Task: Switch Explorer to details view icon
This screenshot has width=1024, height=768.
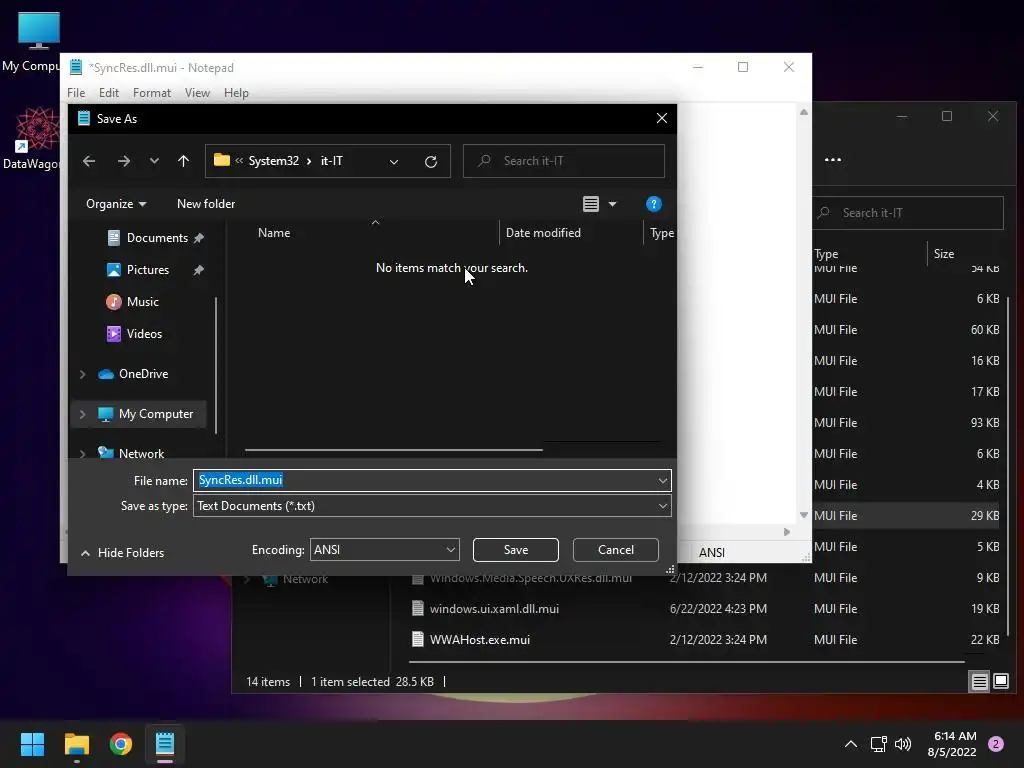Action: [x=980, y=682]
